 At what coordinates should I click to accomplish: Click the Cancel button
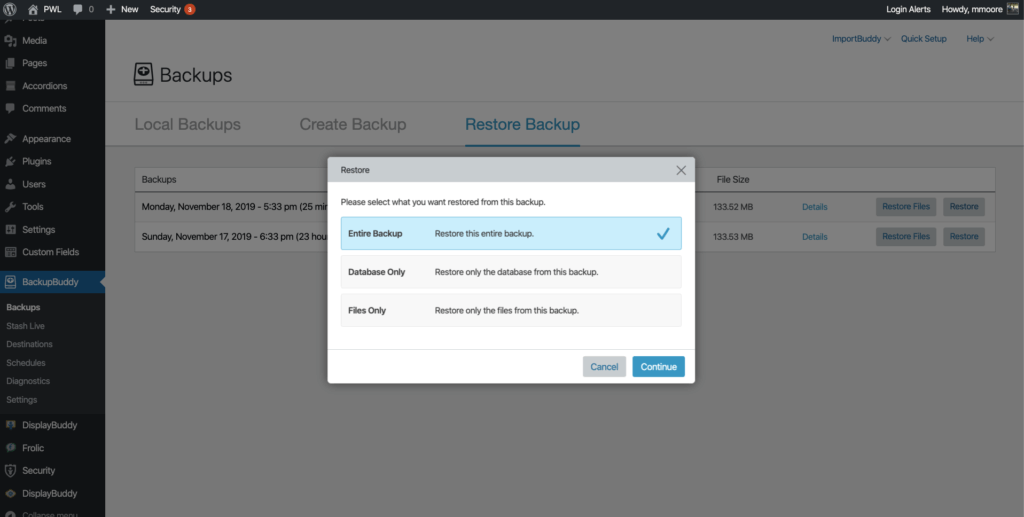point(604,367)
